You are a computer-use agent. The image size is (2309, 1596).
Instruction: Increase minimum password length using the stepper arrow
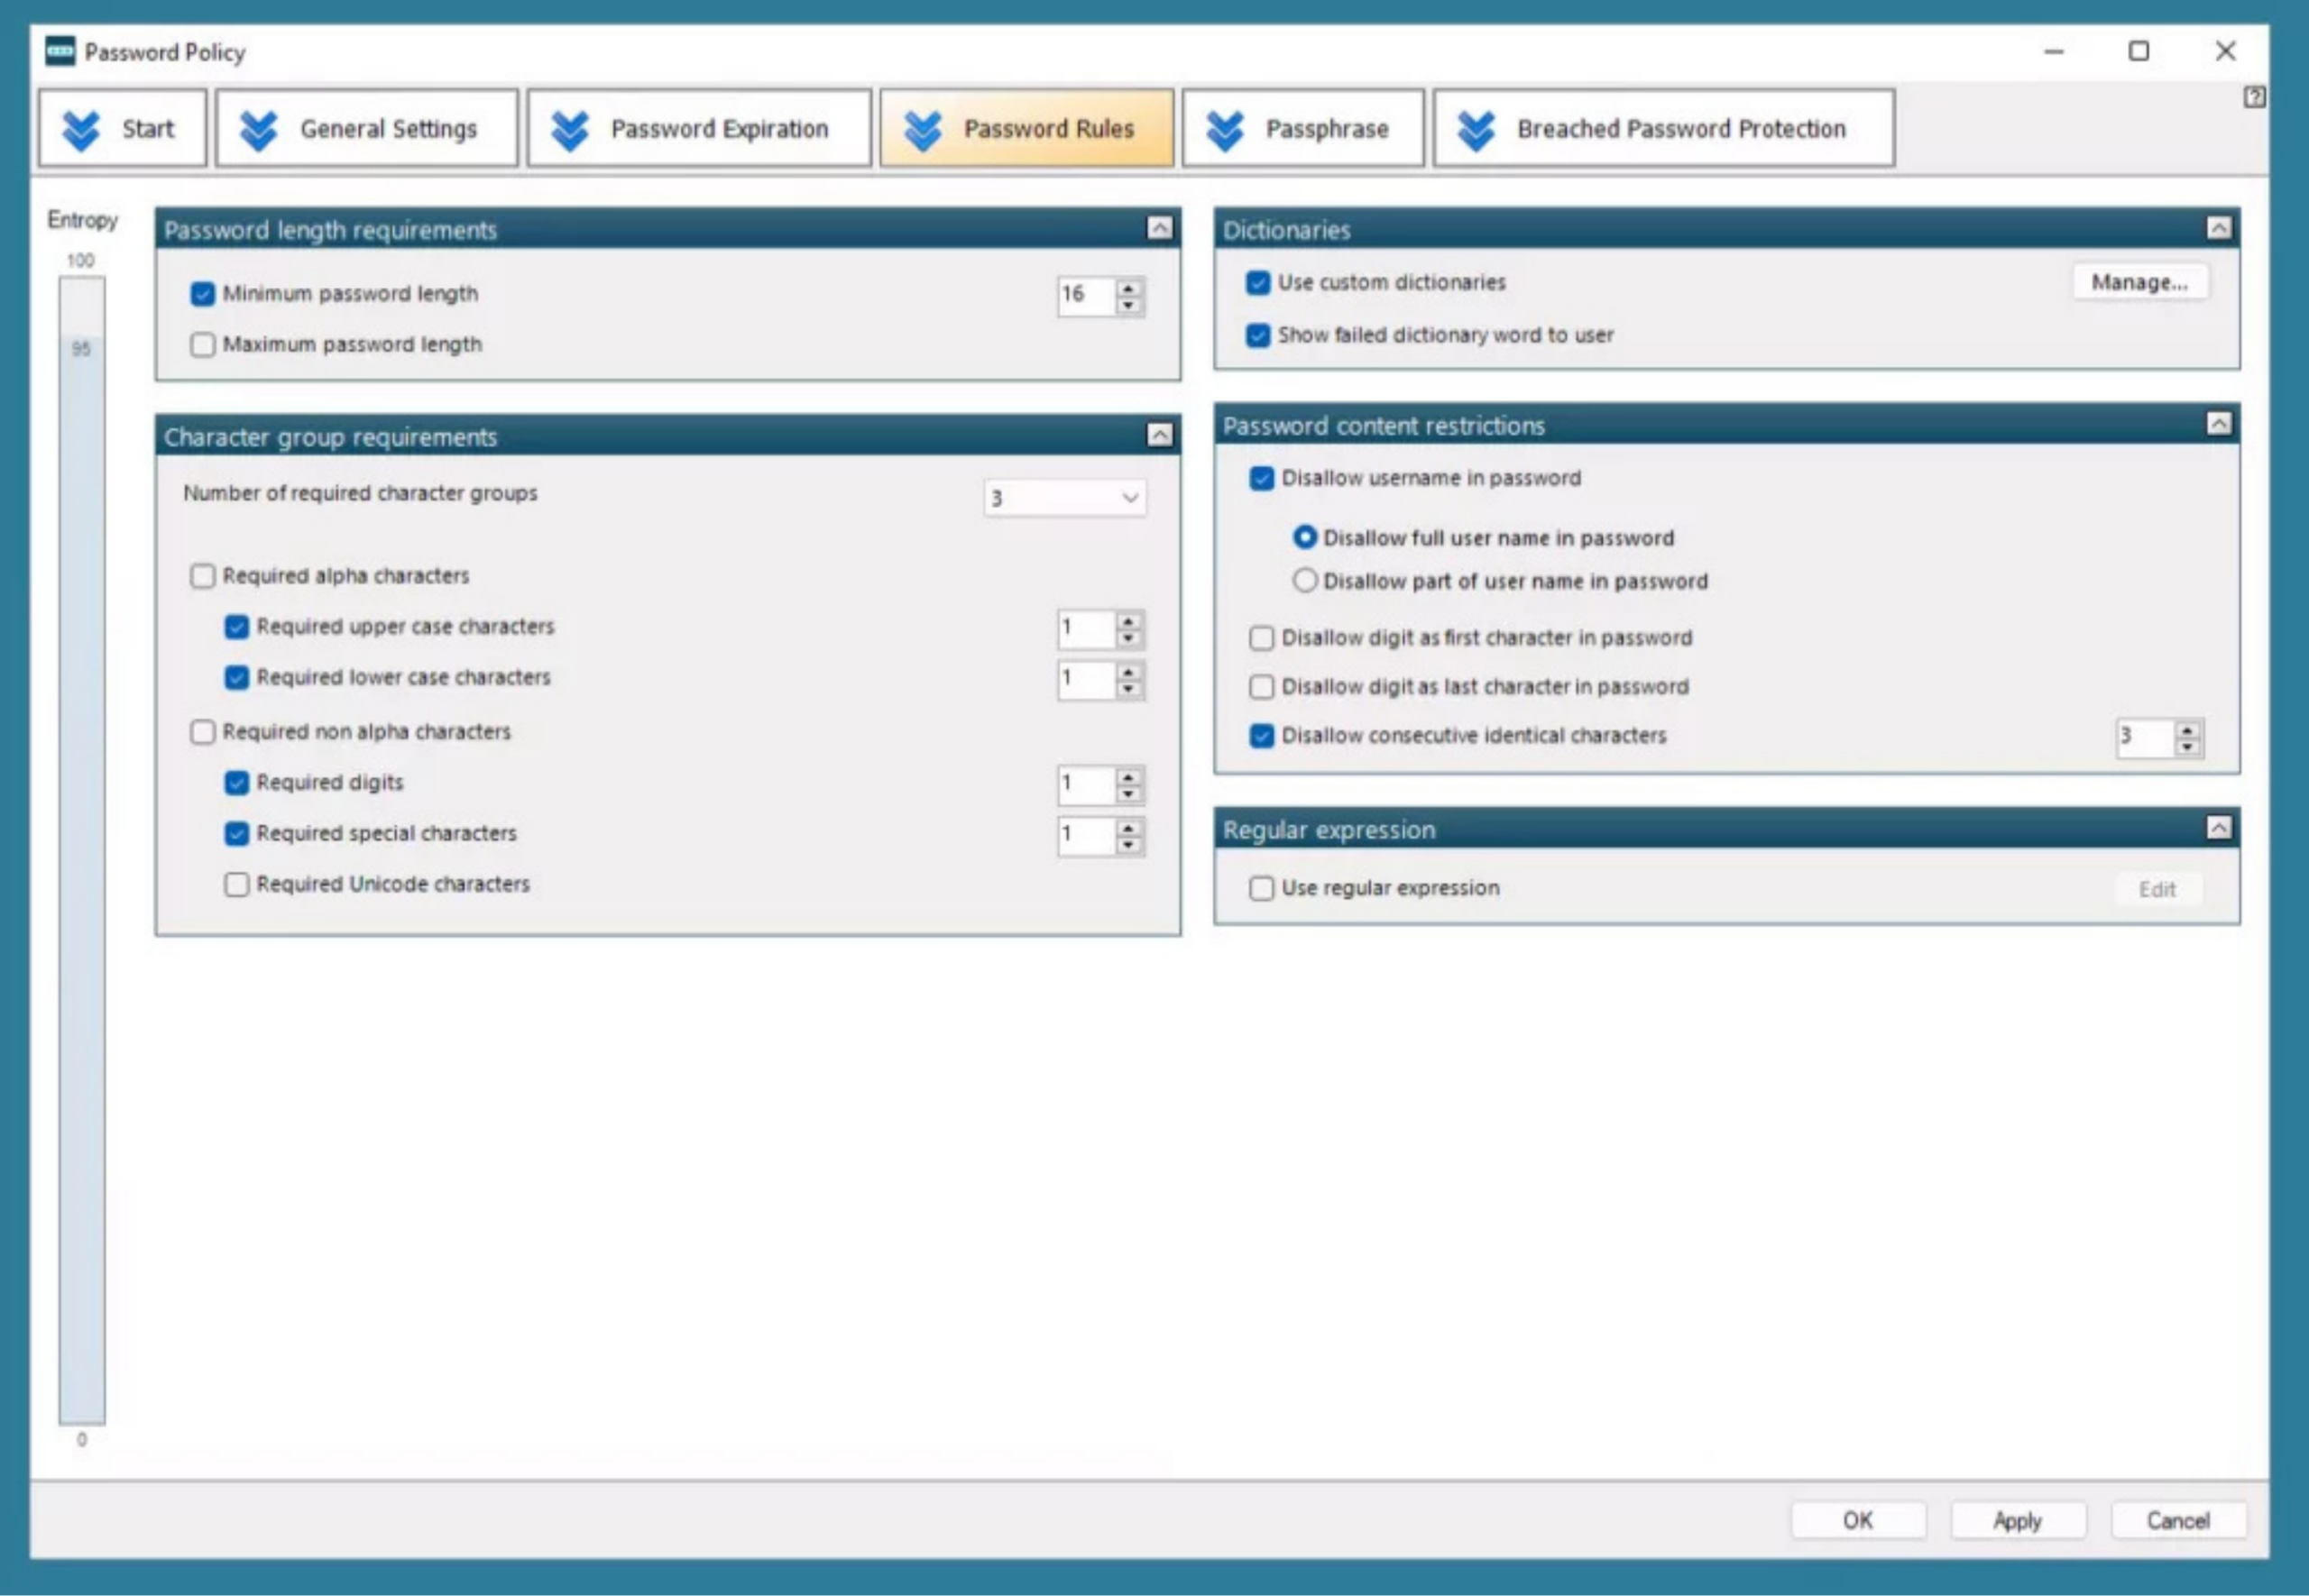[1128, 290]
